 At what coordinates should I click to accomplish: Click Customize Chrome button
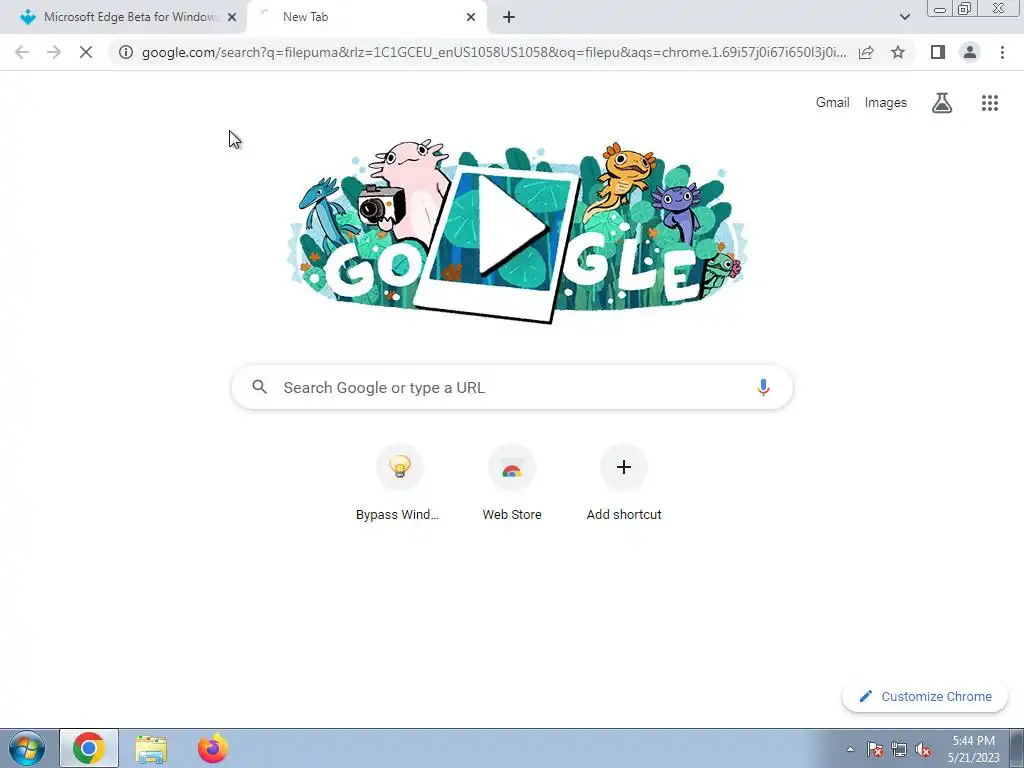[925, 696]
